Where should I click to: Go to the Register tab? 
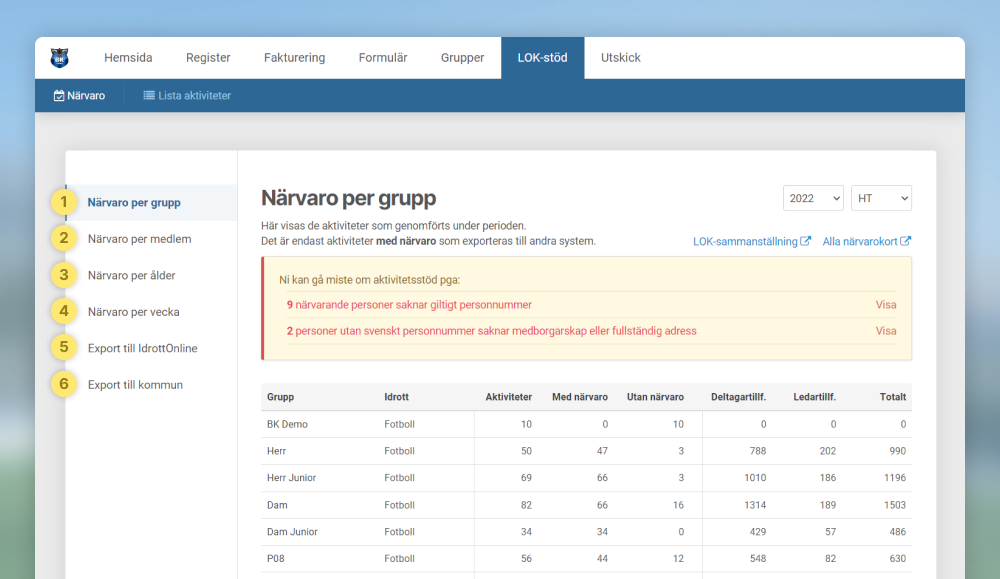tap(208, 57)
